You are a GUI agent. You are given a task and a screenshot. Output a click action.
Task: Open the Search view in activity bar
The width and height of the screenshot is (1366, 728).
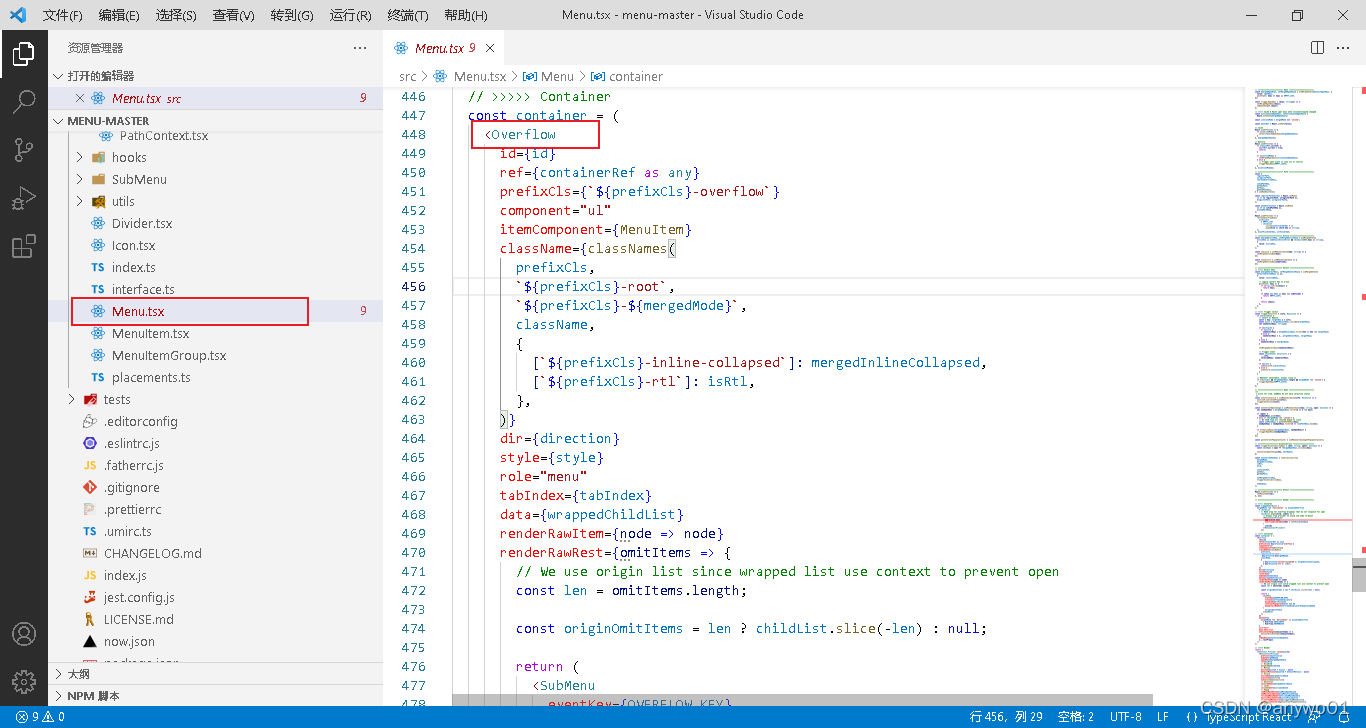coord(24,102)
